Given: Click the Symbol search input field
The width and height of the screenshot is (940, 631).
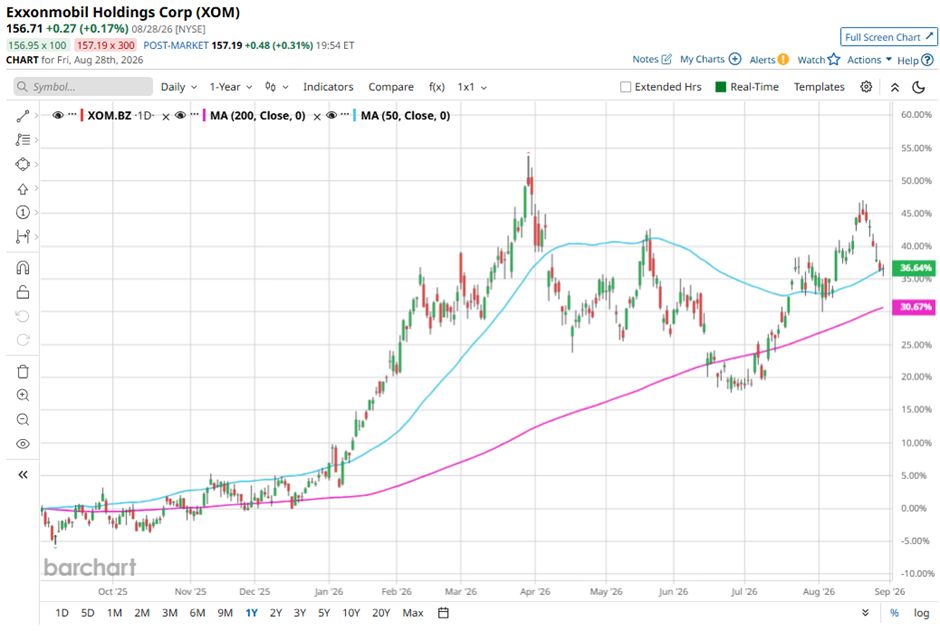Looking at the screenshot, I should click(x=83, y=87).
